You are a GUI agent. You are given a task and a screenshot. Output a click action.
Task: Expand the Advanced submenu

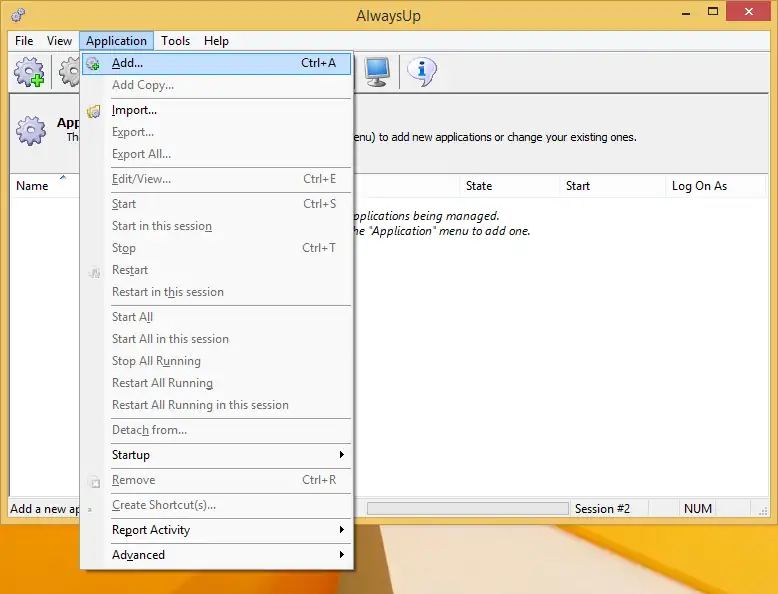point(216,555)
